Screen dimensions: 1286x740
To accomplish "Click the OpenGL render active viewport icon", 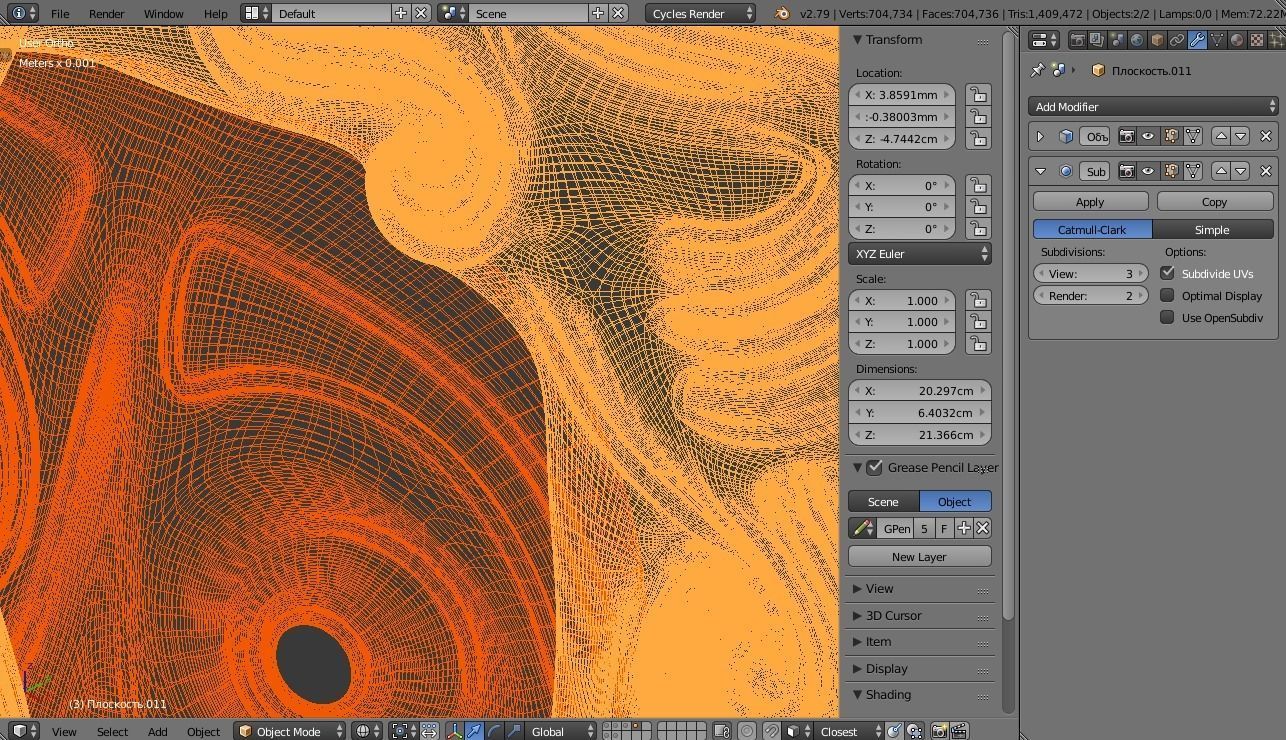I will point(939,731).
